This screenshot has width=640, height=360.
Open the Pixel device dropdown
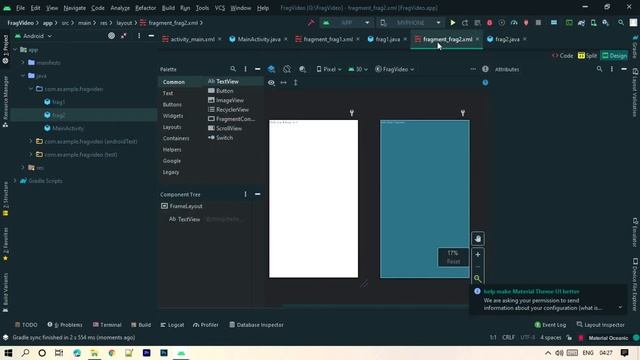click(329, 69)
